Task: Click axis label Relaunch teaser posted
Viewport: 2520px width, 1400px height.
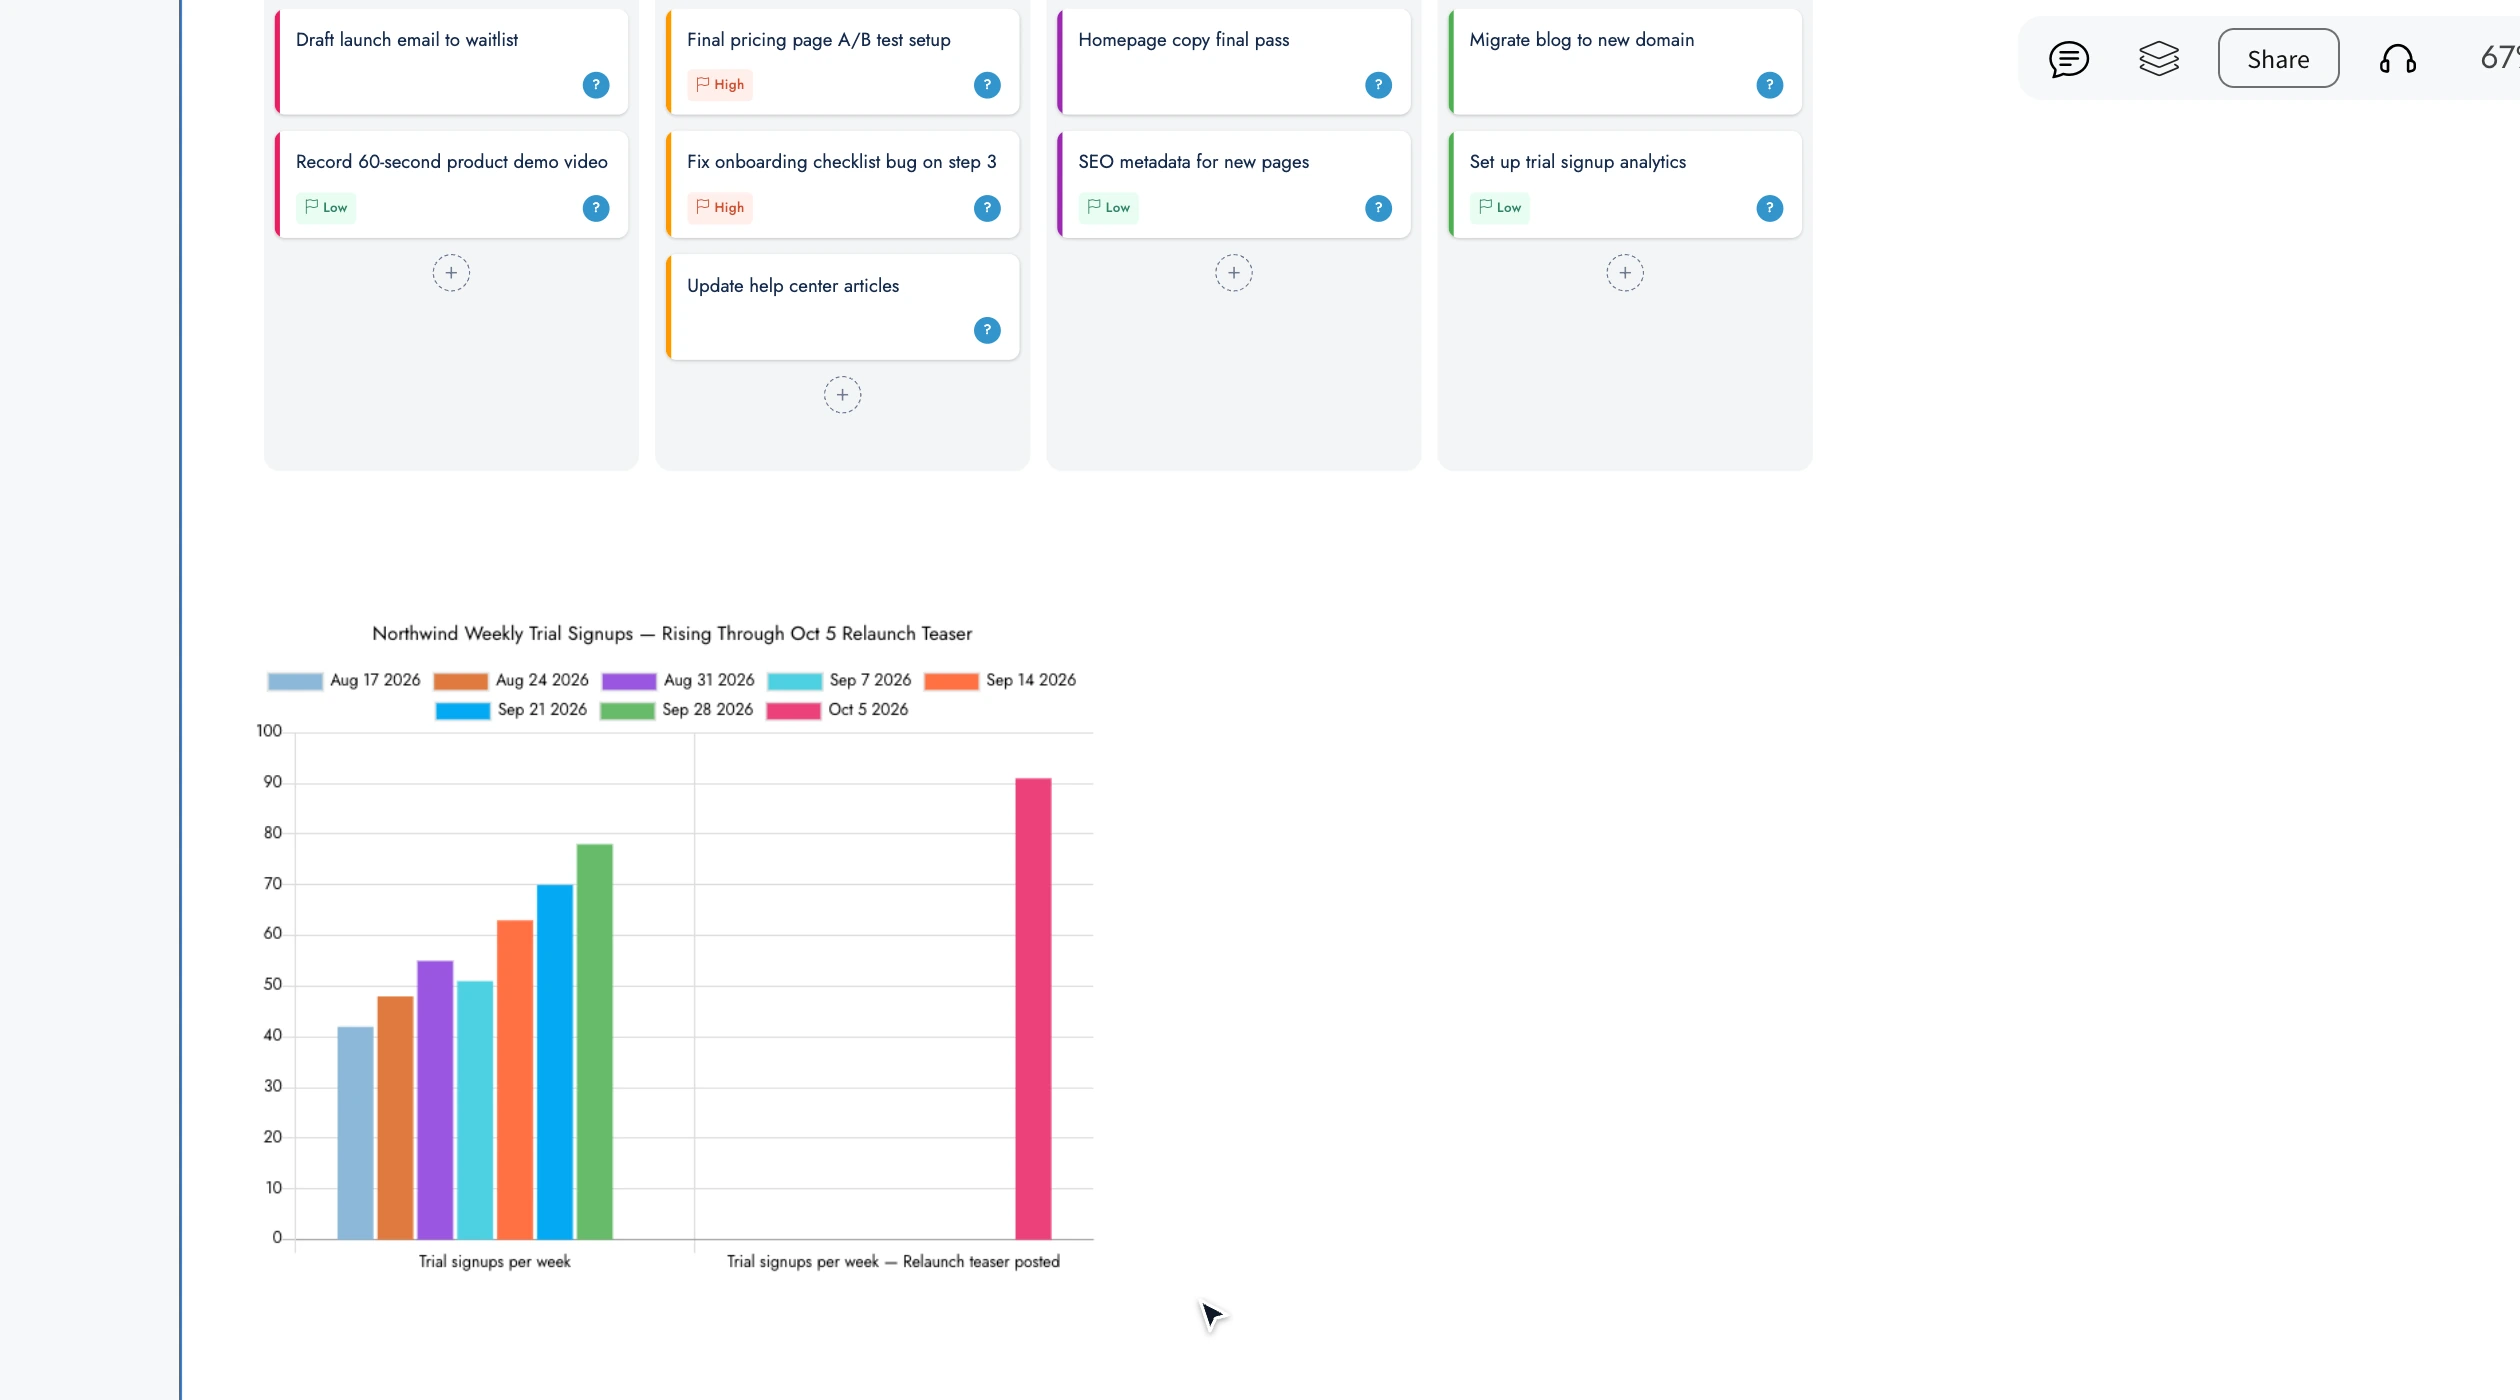Action: coord(893,1262)
